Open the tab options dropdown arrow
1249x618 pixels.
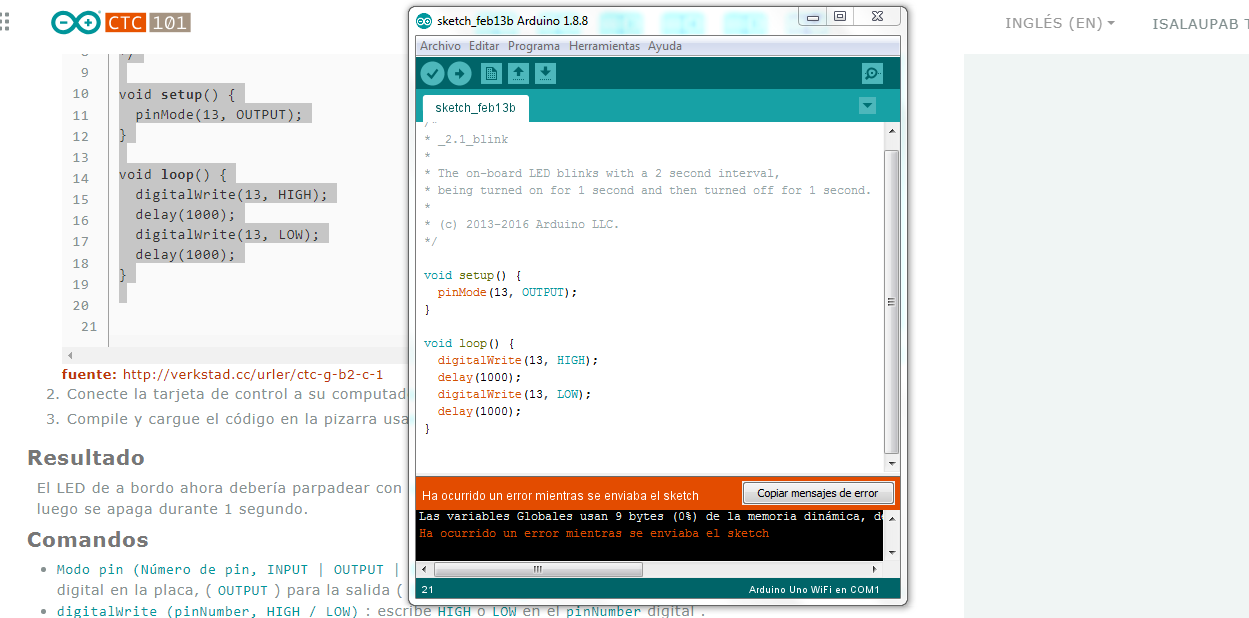(868, 106)
